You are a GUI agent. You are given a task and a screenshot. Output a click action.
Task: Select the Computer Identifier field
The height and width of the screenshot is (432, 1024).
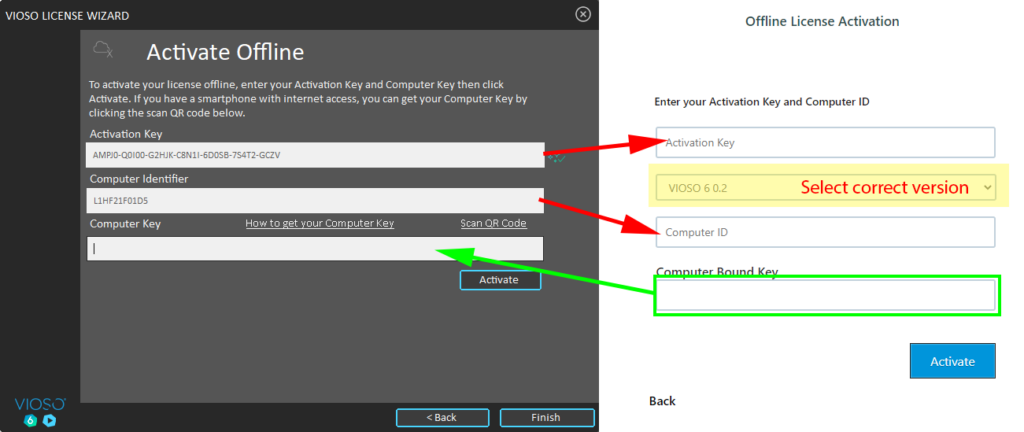coord(315,201)
